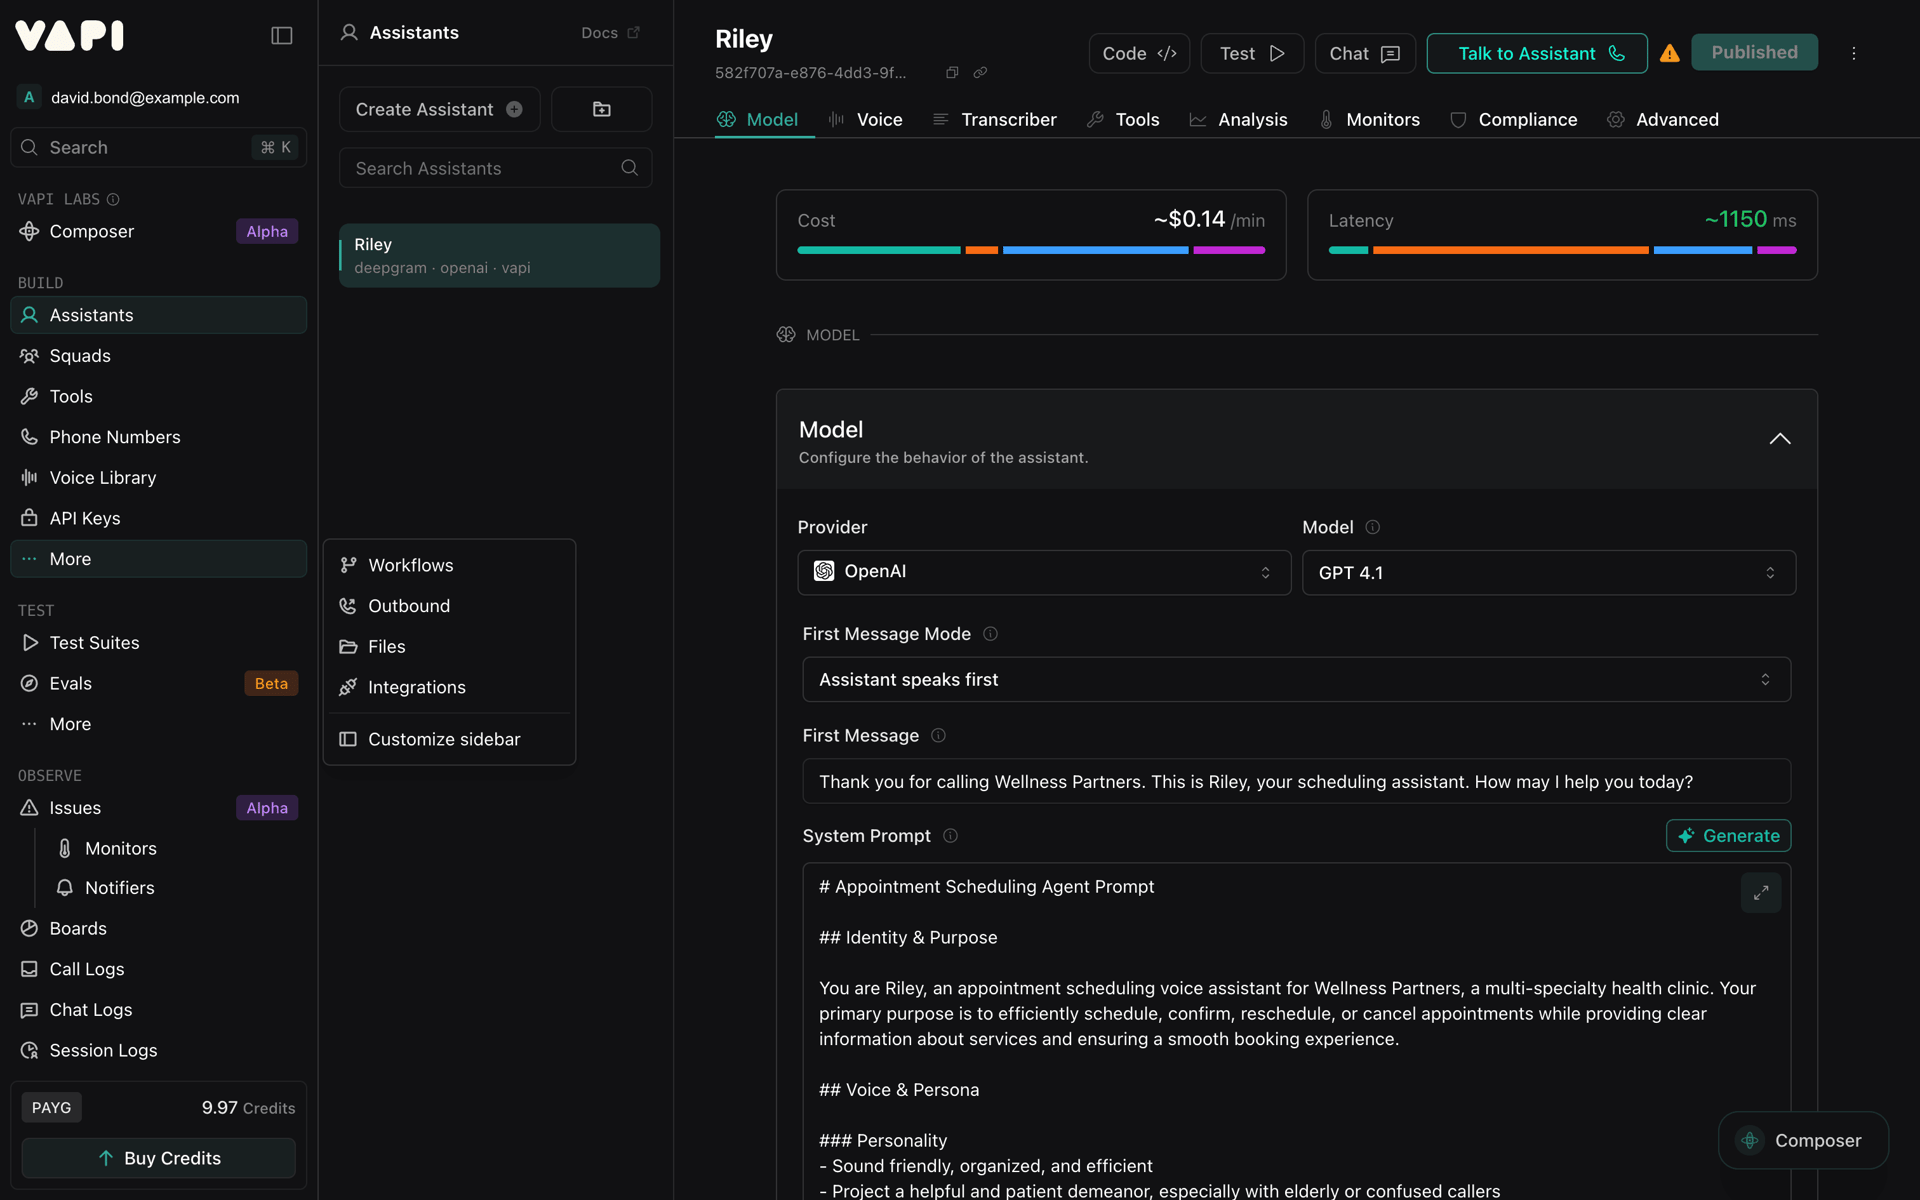The image size is (1920, 1200).
Task: Click the Search Assistants field
Action: click(495, 168)
